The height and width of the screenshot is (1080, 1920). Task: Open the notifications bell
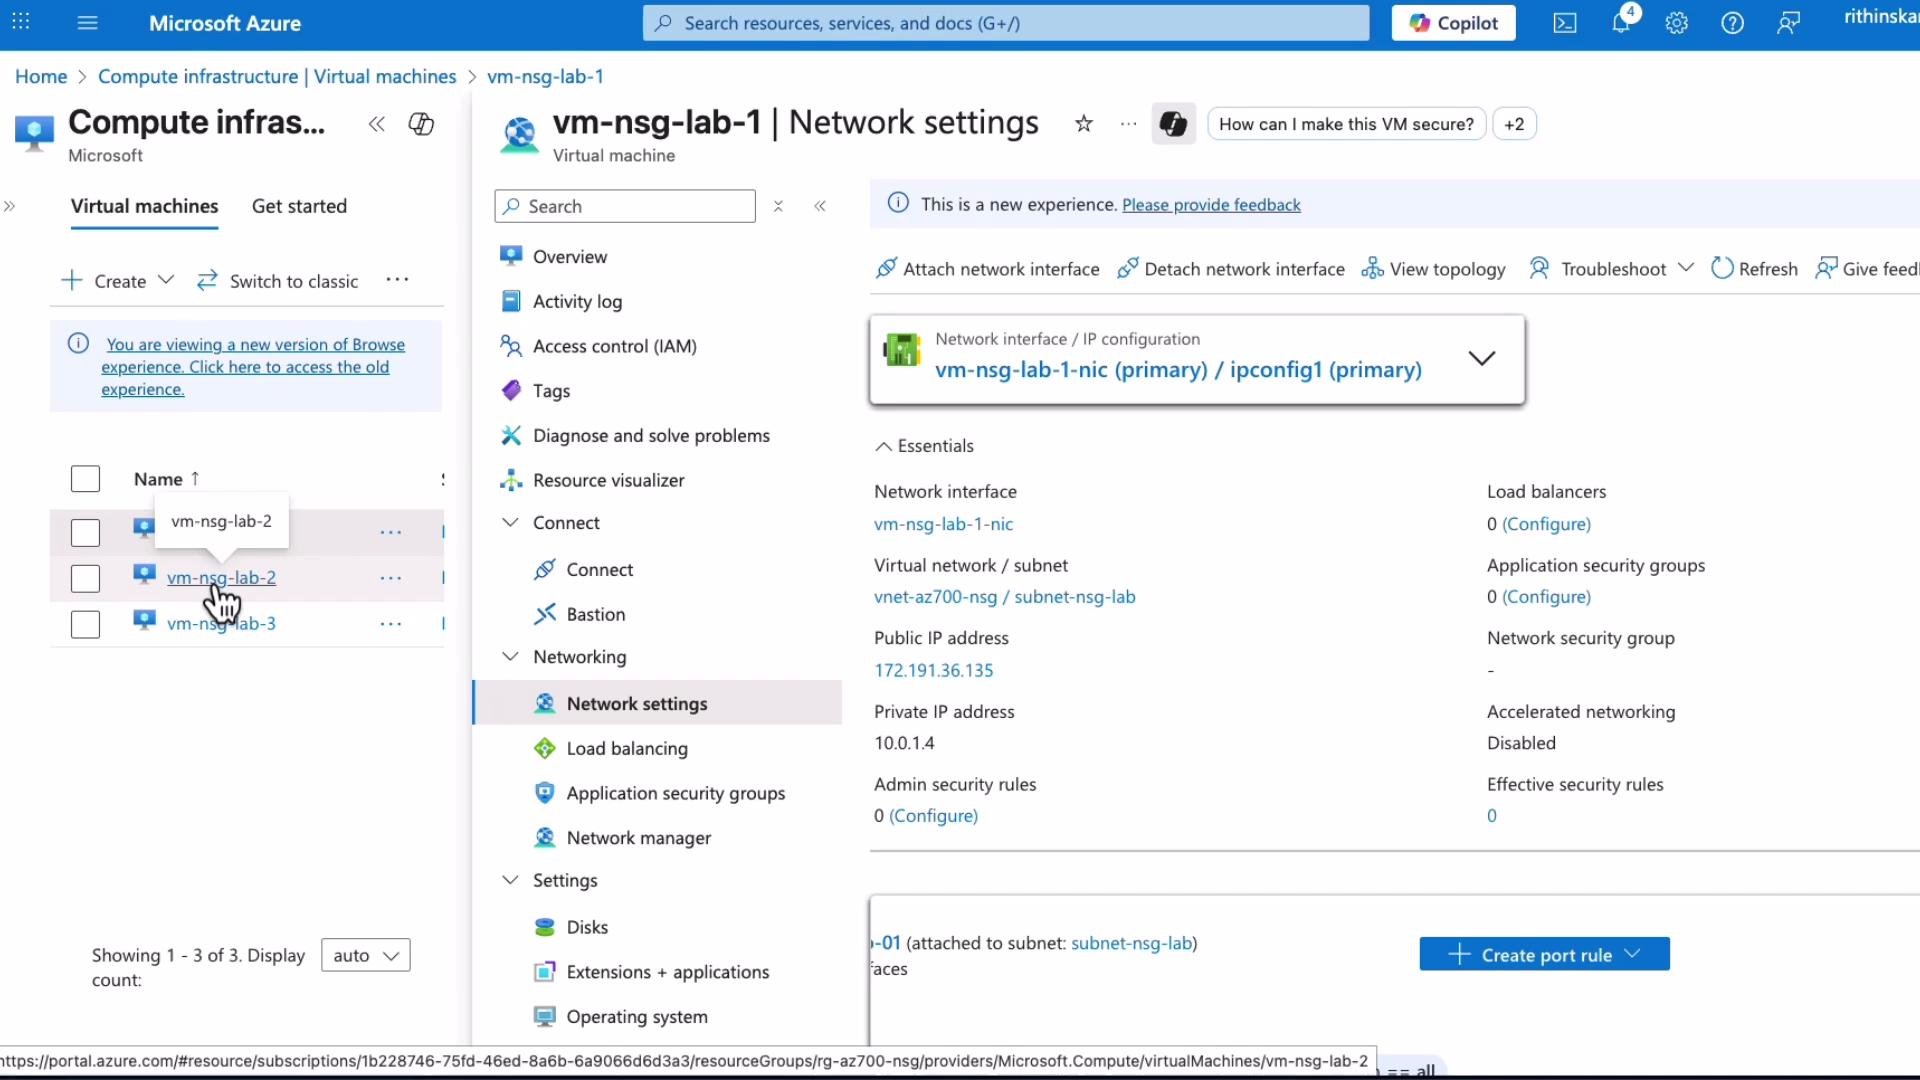(1621, 23)
